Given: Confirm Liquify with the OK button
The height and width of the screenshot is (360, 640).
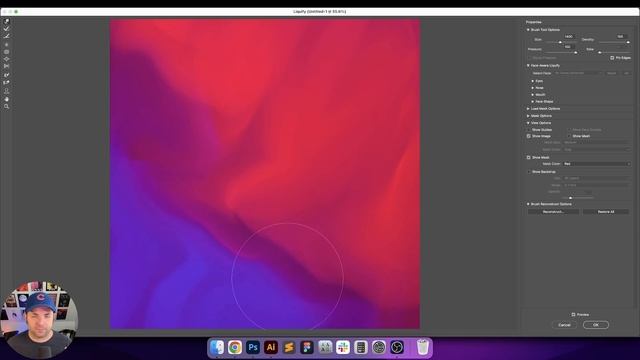Looking at the screenshot, I should click(596, 325).
